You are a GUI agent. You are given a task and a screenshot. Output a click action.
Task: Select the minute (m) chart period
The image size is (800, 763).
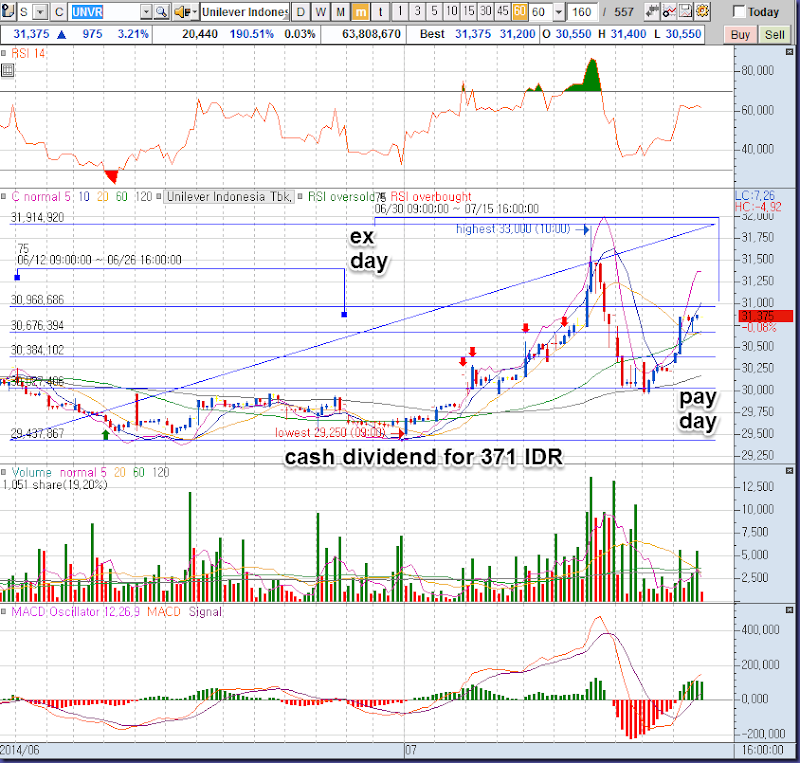pos(361,12)
